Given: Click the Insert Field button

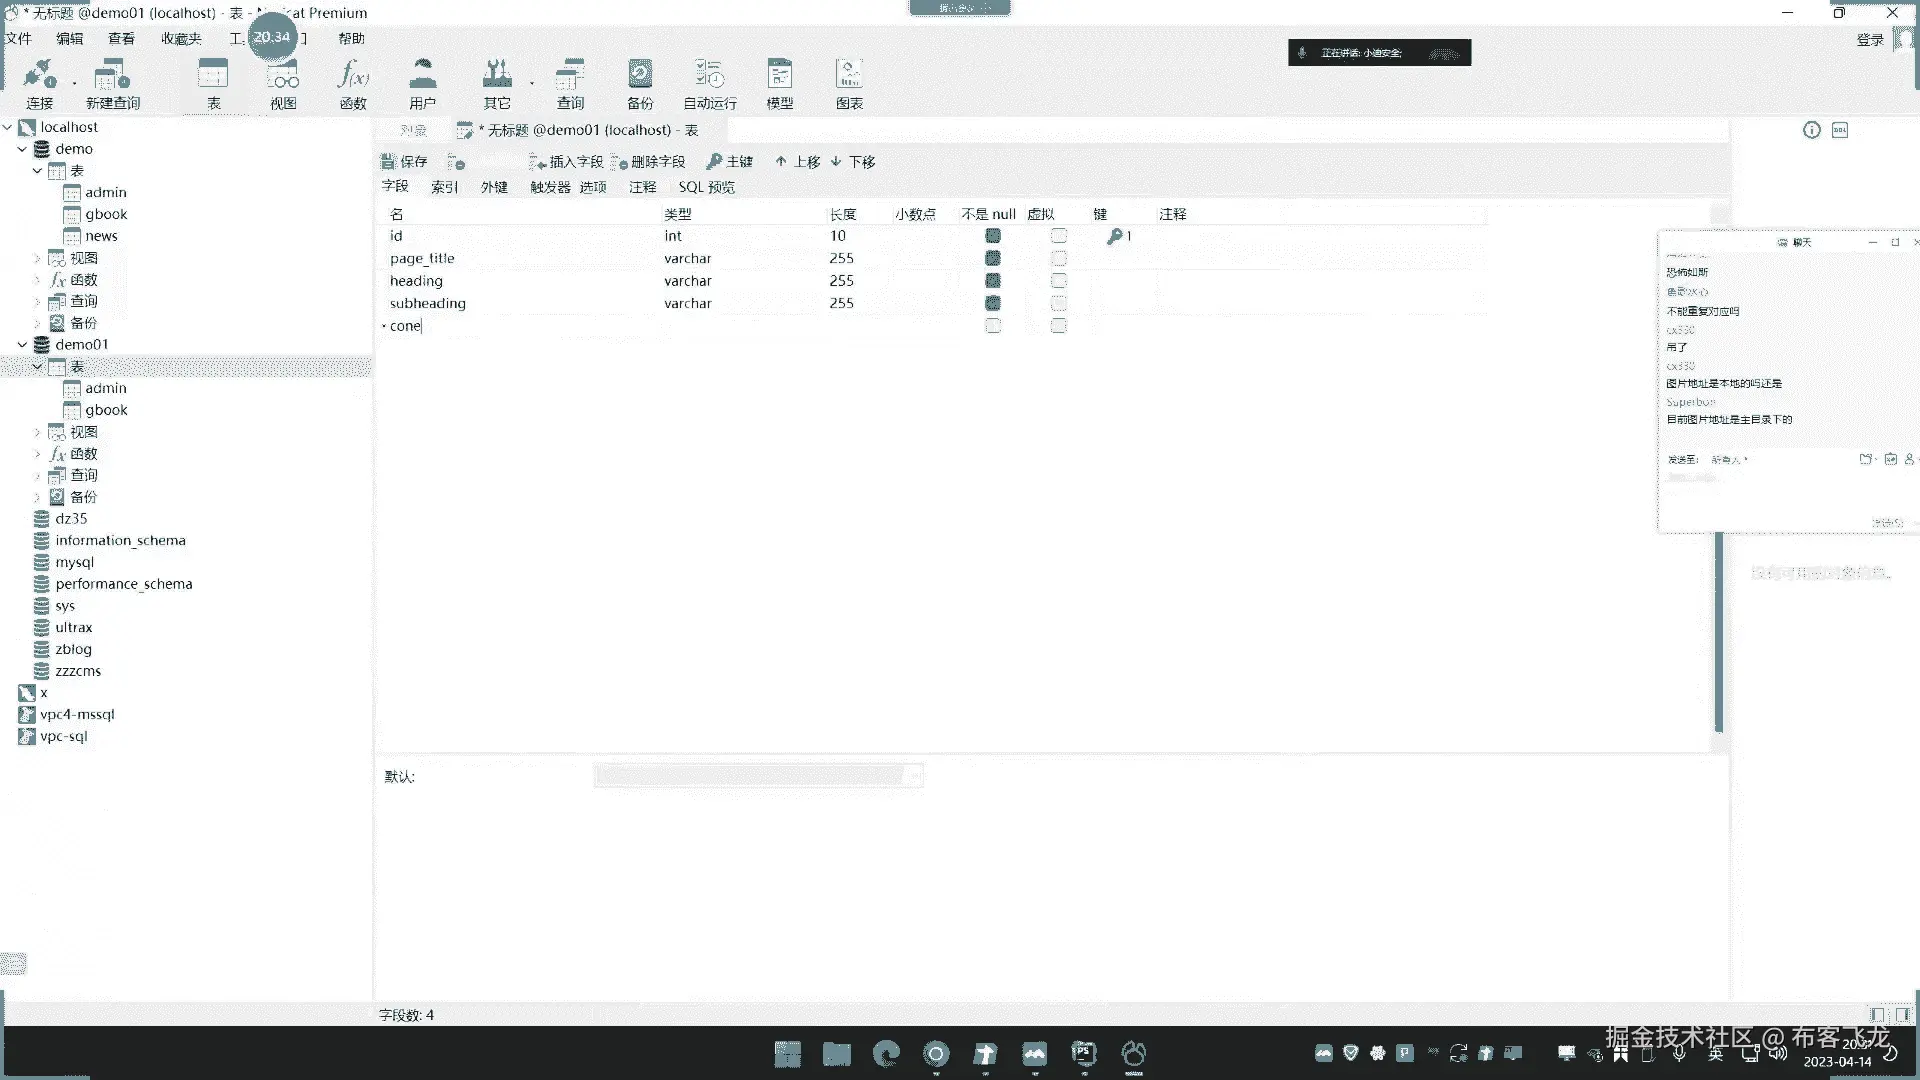Looking at the screenshot, I should pos(566,162).
